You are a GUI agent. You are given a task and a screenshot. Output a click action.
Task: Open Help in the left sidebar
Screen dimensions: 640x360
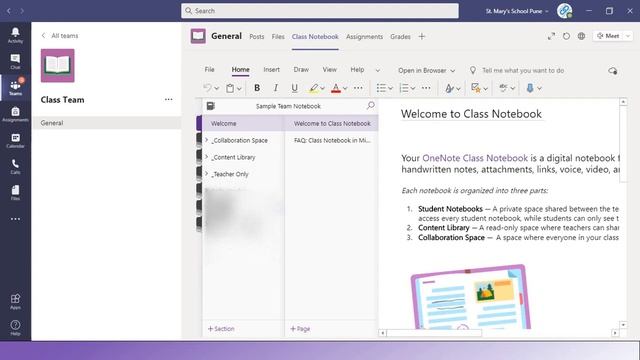15,328
